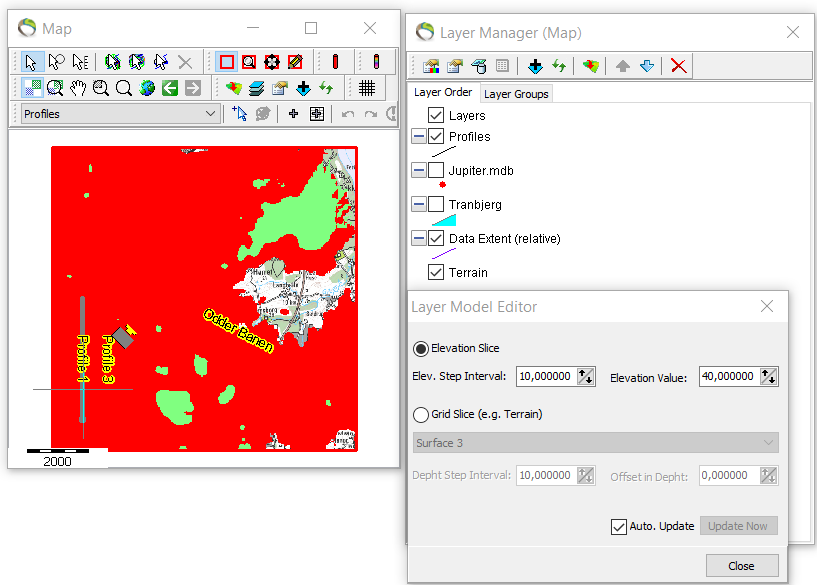
Task: Click the blue add layer arrow icon
Action: [x=534, y=66]
